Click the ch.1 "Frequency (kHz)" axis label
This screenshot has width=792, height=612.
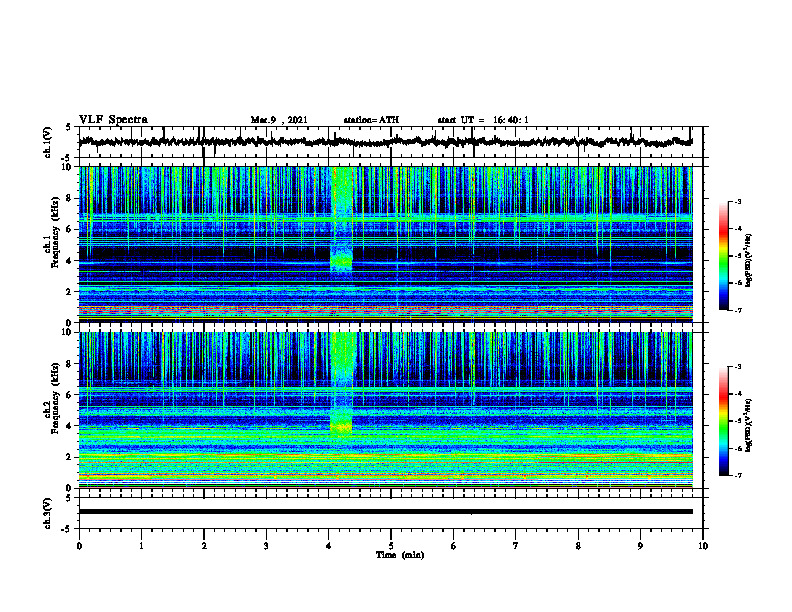55,232
